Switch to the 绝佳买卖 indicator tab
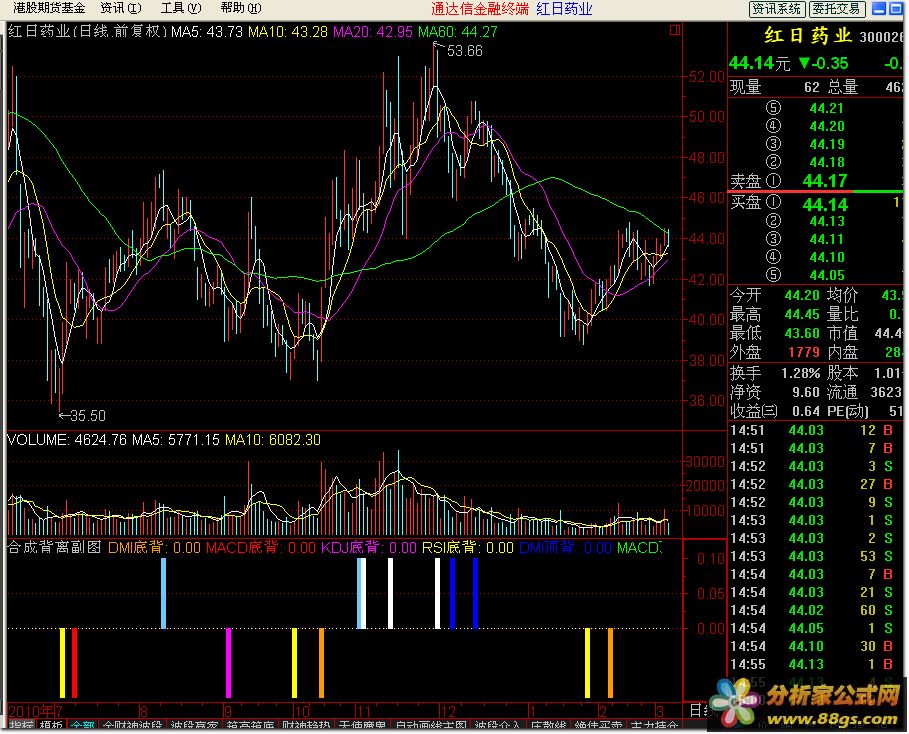The height and width of the screenshot is (734, 909). point(598,725)
